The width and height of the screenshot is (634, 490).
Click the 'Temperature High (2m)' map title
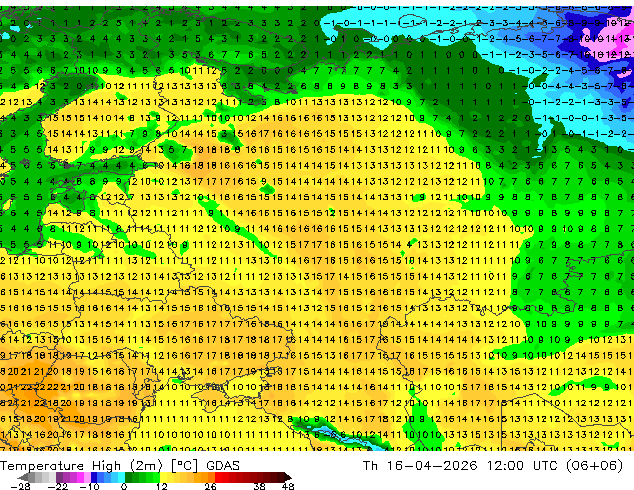coord(81,466)
